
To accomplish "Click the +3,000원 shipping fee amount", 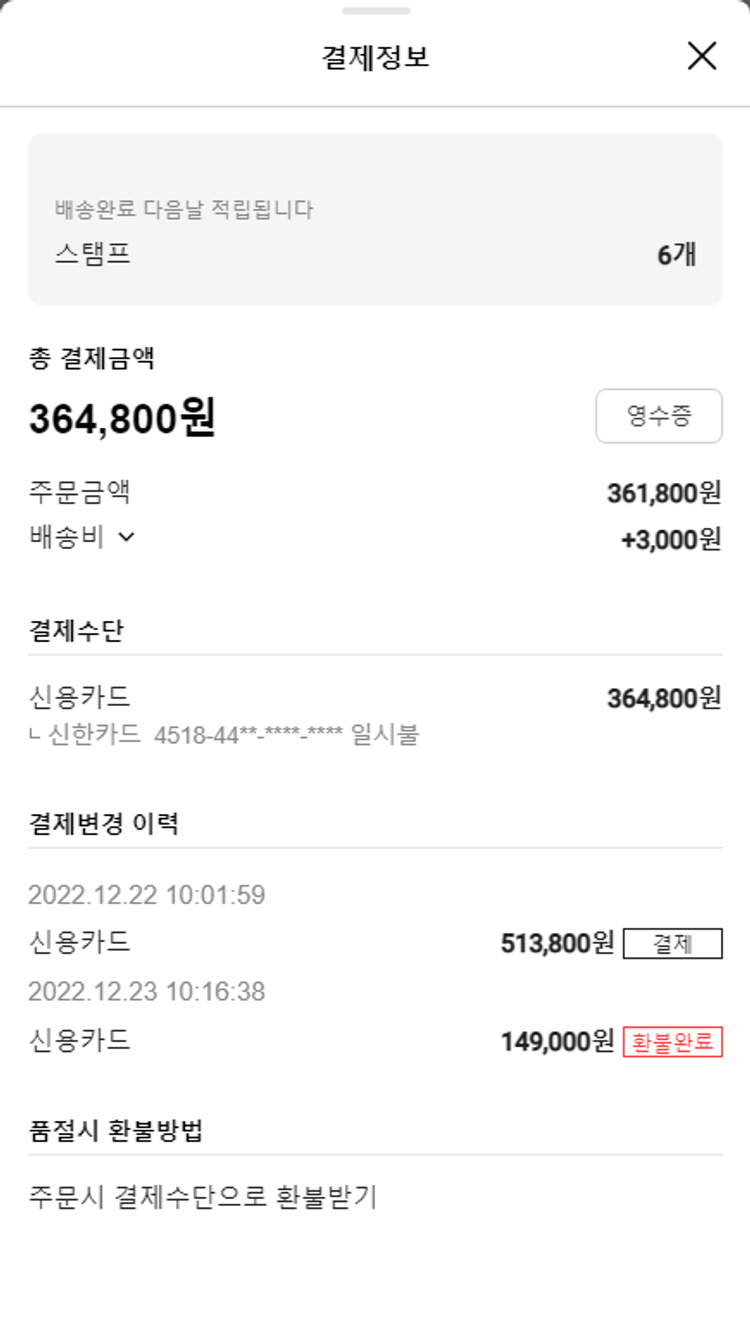I will [670, 539].
